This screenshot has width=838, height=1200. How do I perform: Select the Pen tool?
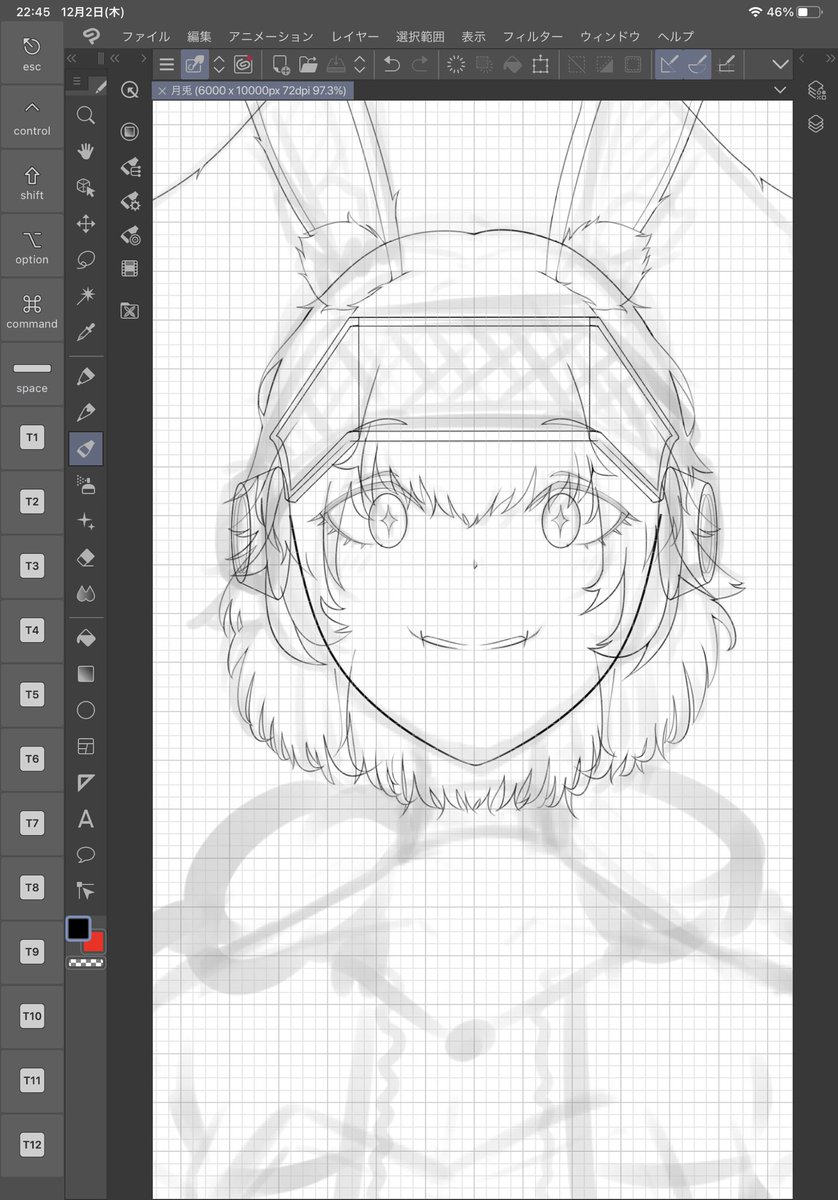click(86, 376)
